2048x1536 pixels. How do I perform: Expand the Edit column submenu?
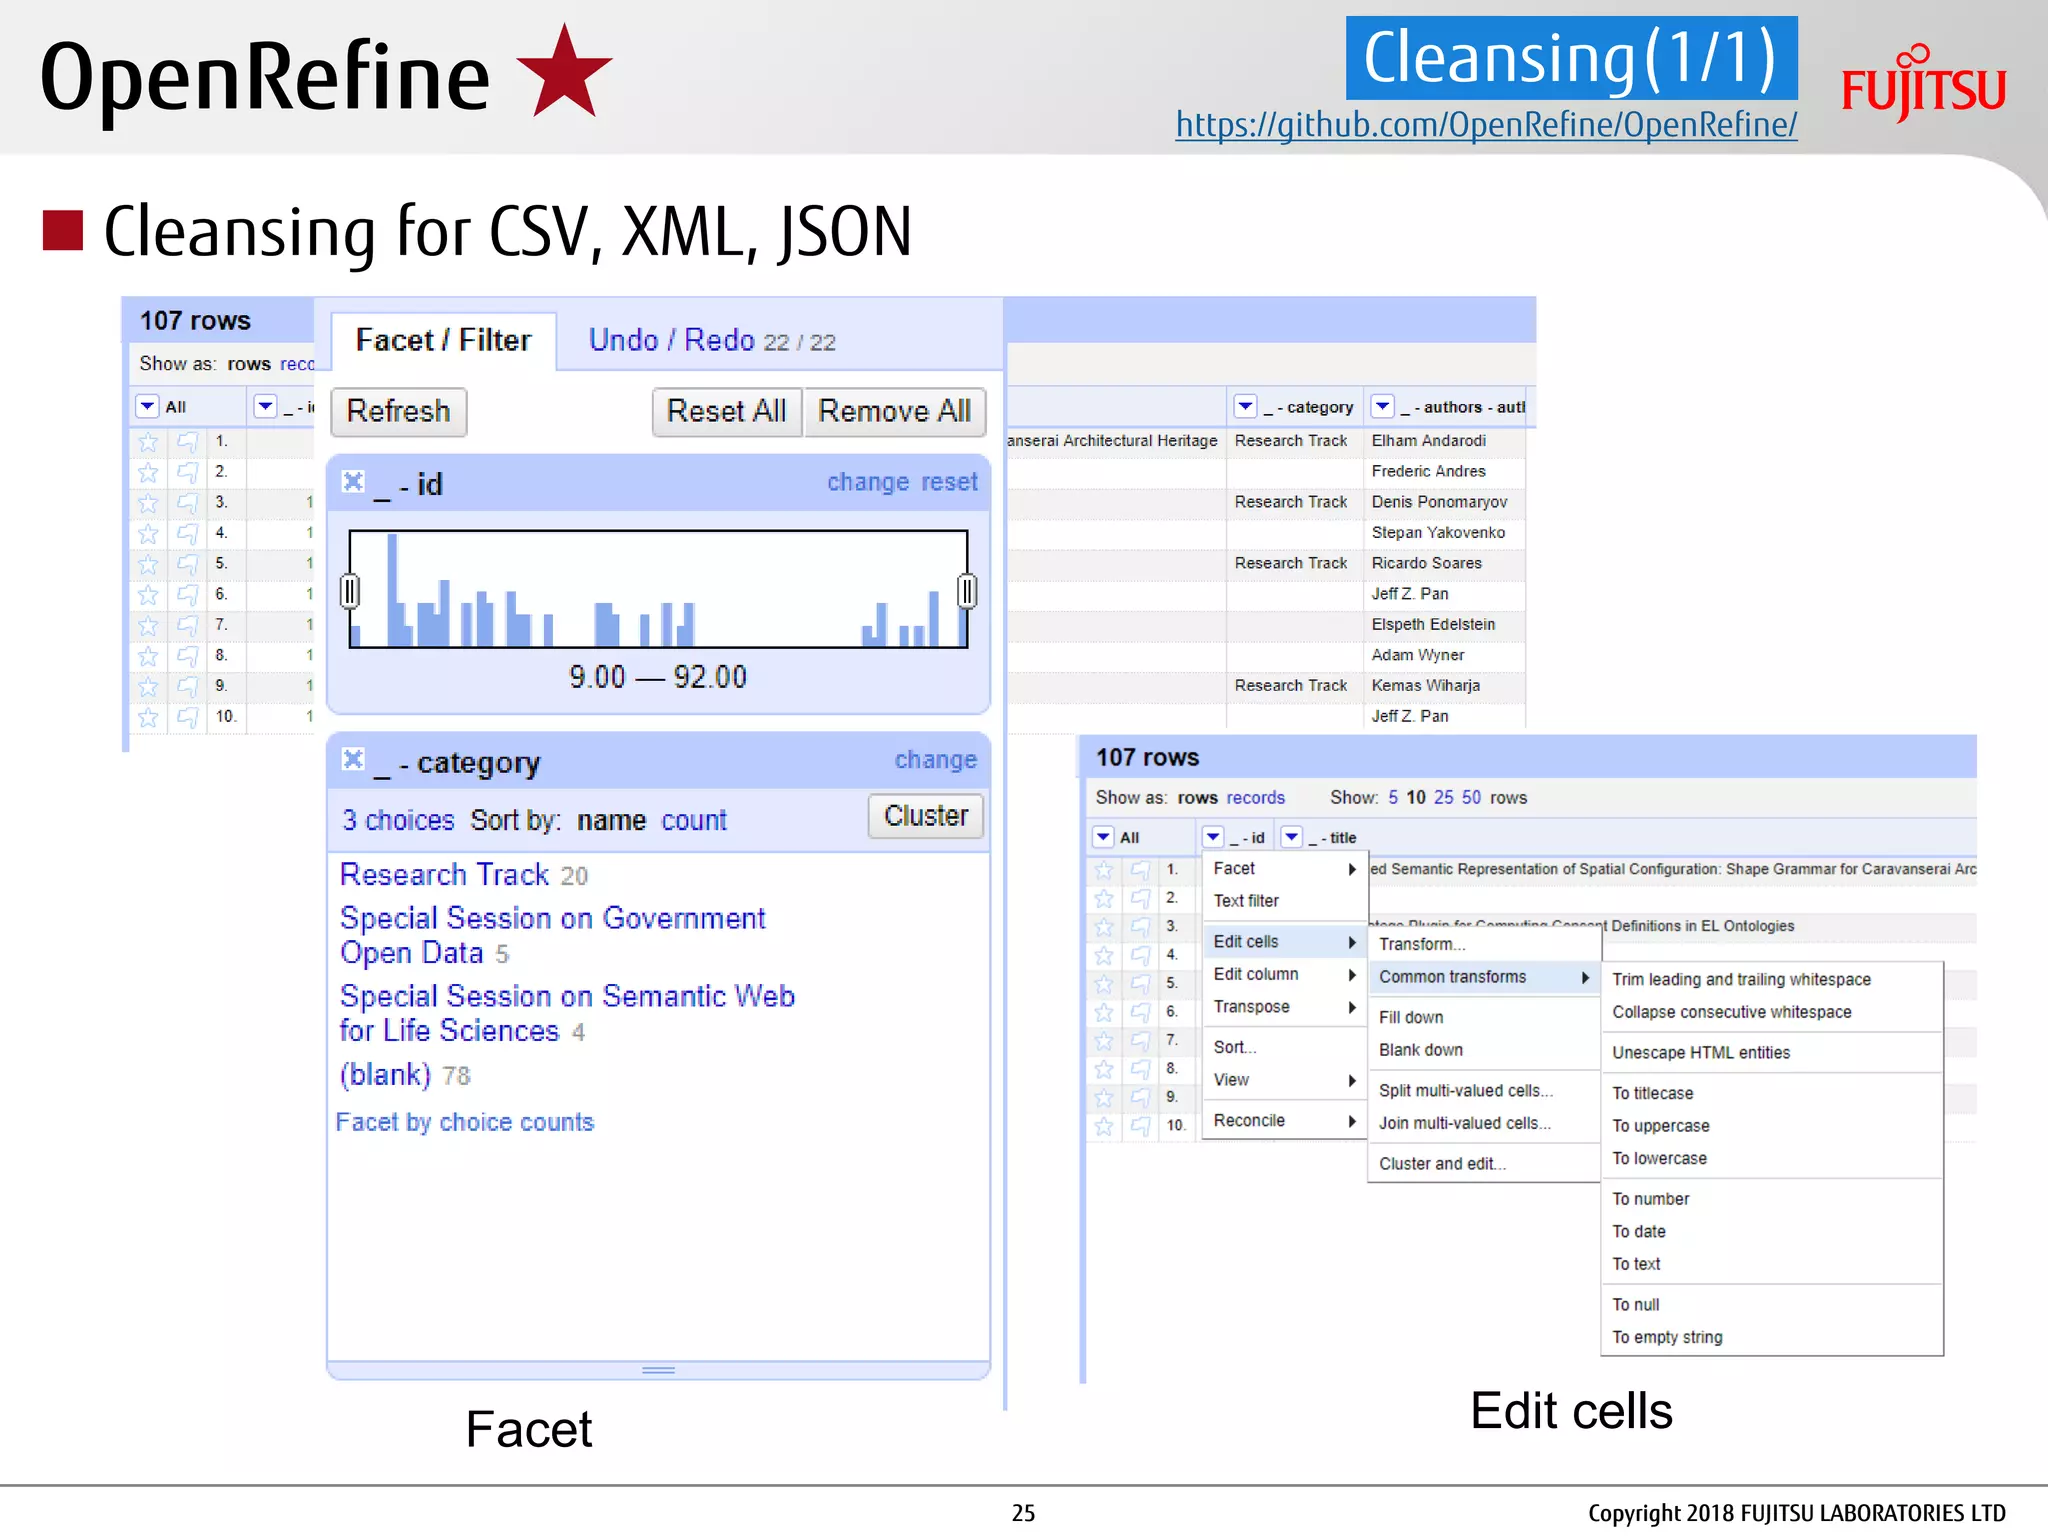pos(1285,974)
